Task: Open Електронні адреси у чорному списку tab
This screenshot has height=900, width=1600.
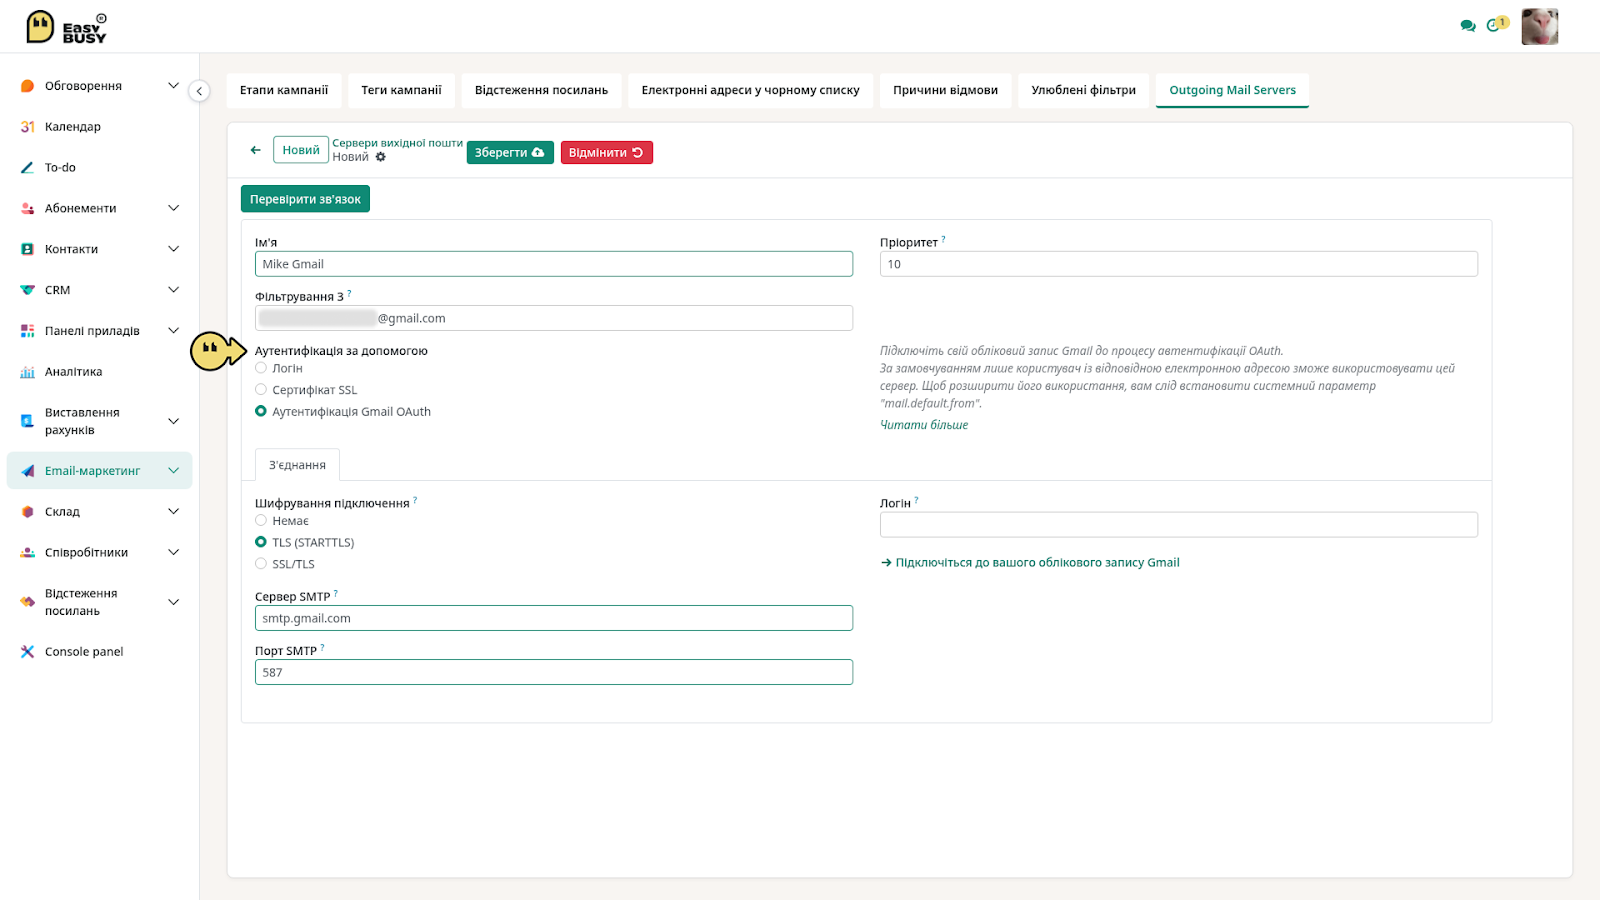Action: 750,90
